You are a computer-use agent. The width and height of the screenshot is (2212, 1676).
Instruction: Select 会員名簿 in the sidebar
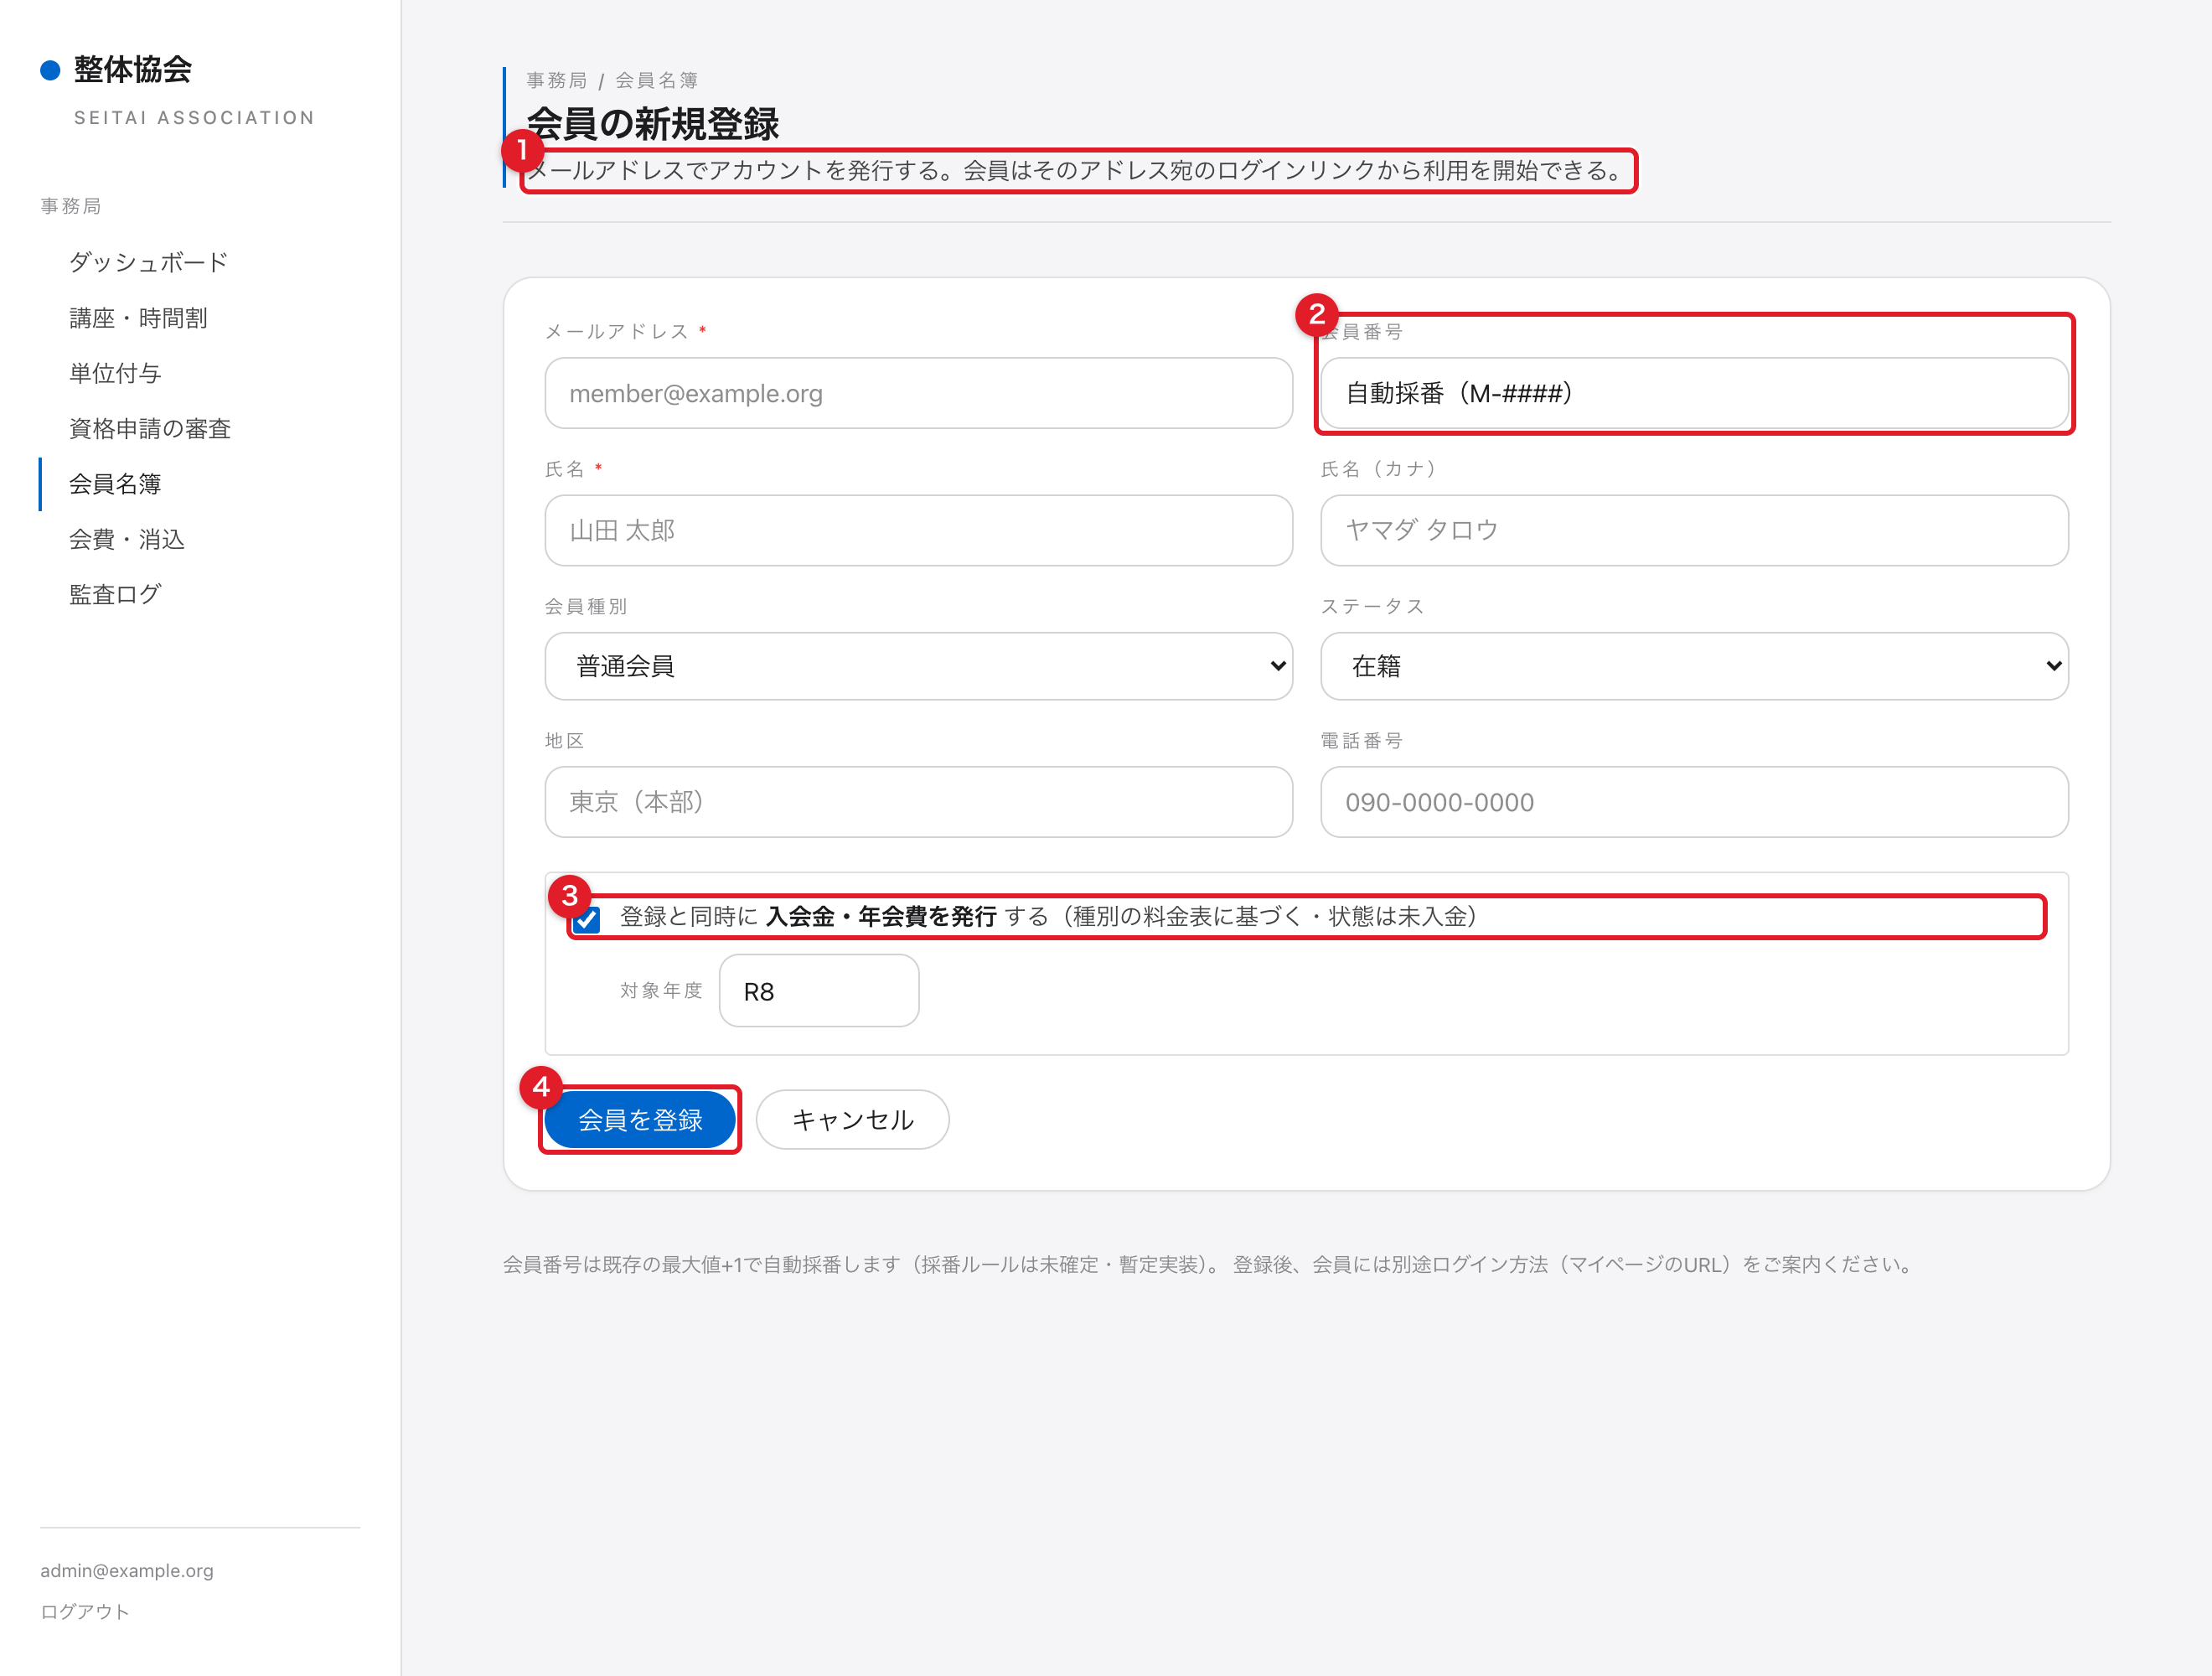point(115,484)
